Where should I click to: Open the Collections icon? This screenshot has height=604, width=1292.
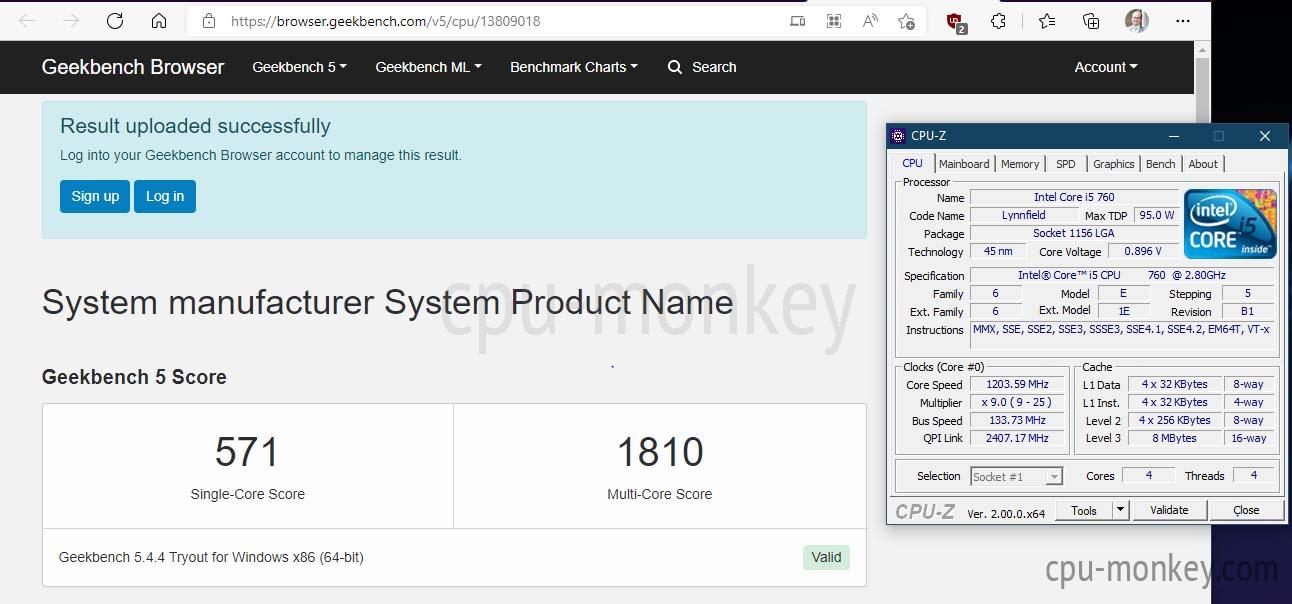point(1091,21)
